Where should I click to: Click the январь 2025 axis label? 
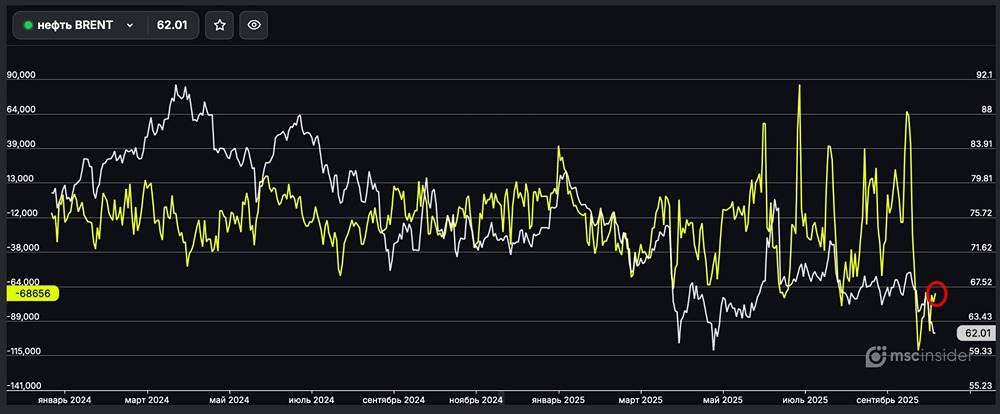[x=558, y=401]
